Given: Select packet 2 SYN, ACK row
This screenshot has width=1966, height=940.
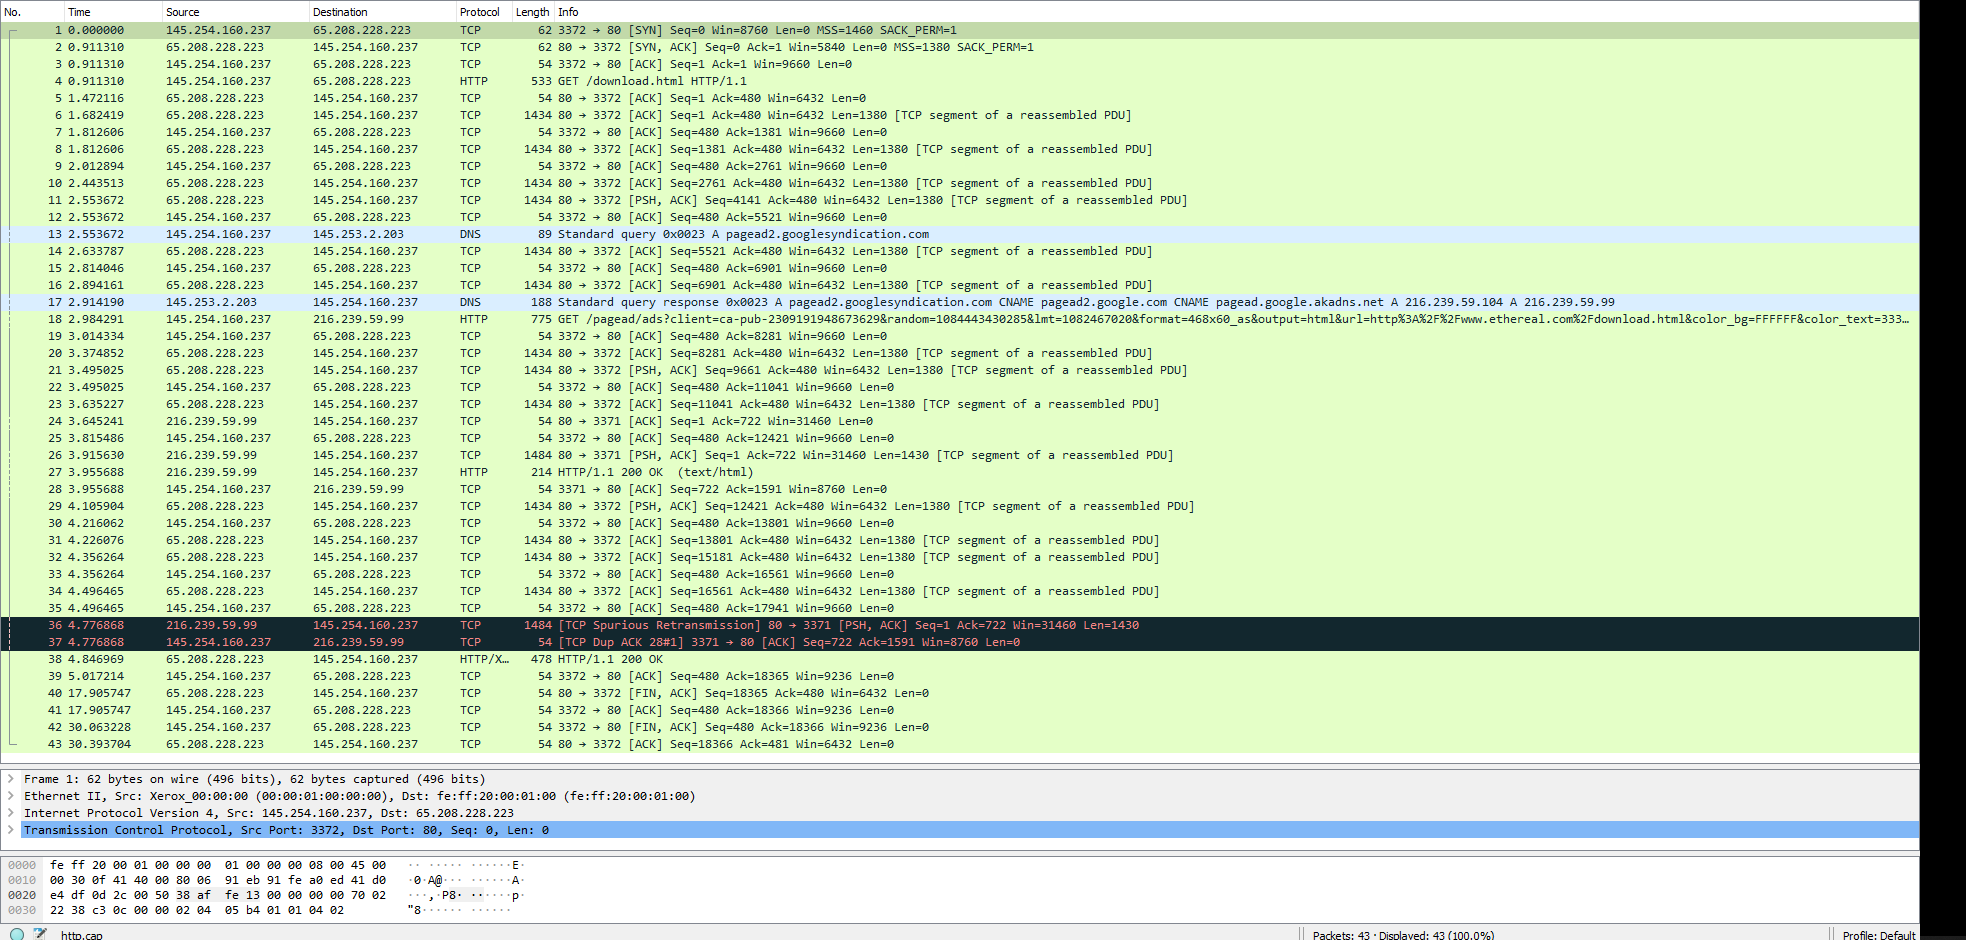Looking at the screenshot, I should (960, 47).
